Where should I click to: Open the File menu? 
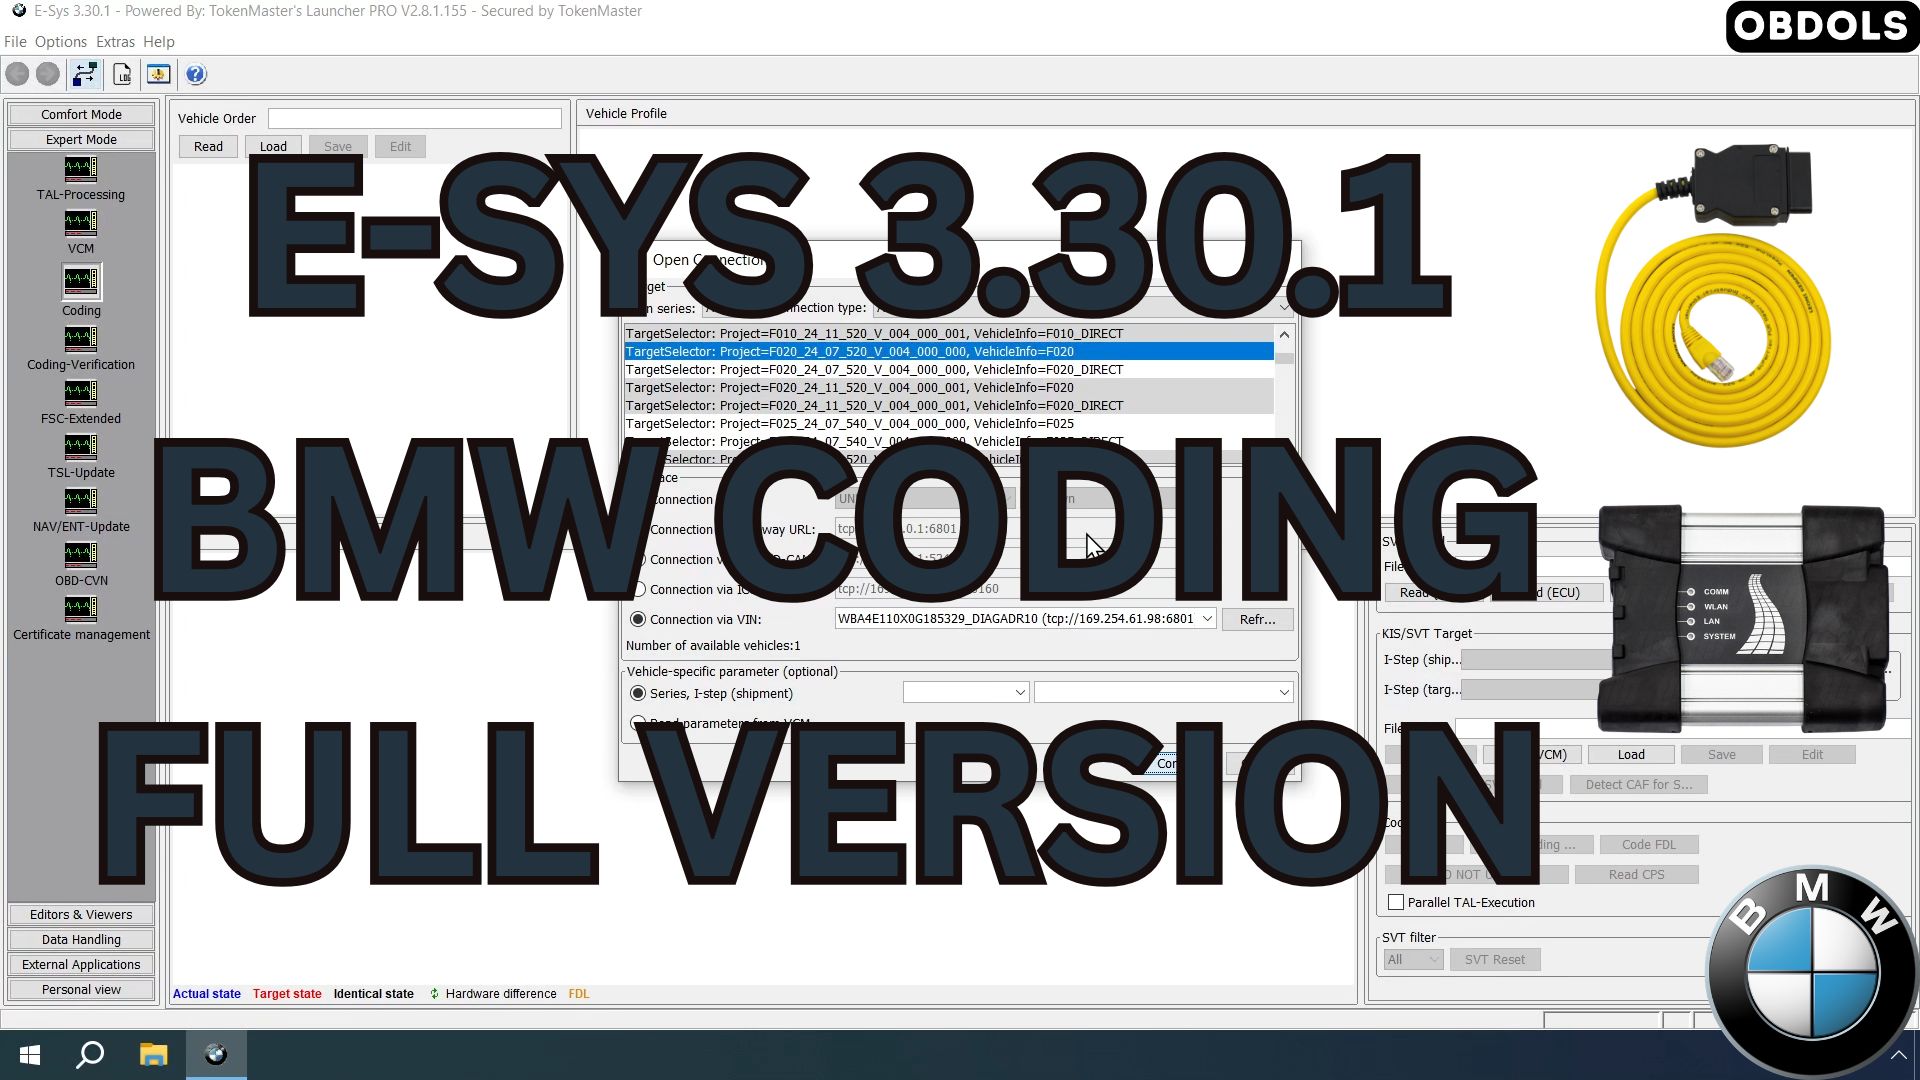pyautogui.click(x=15, y=42)
